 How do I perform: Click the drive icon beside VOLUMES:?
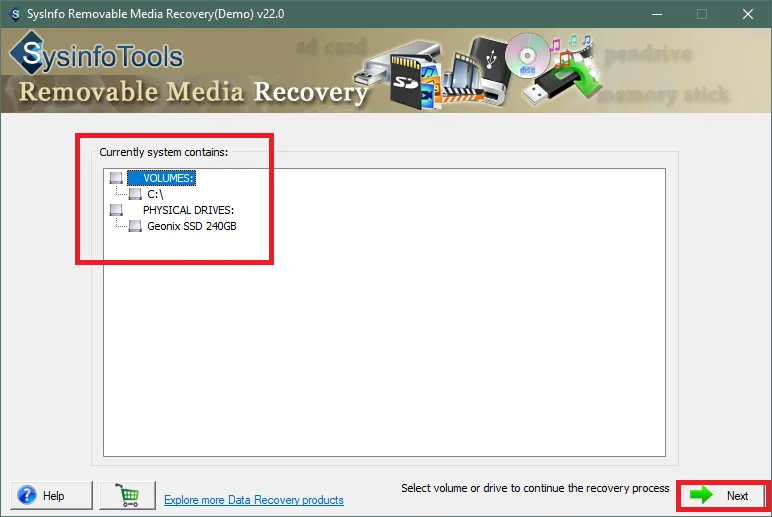116,178
